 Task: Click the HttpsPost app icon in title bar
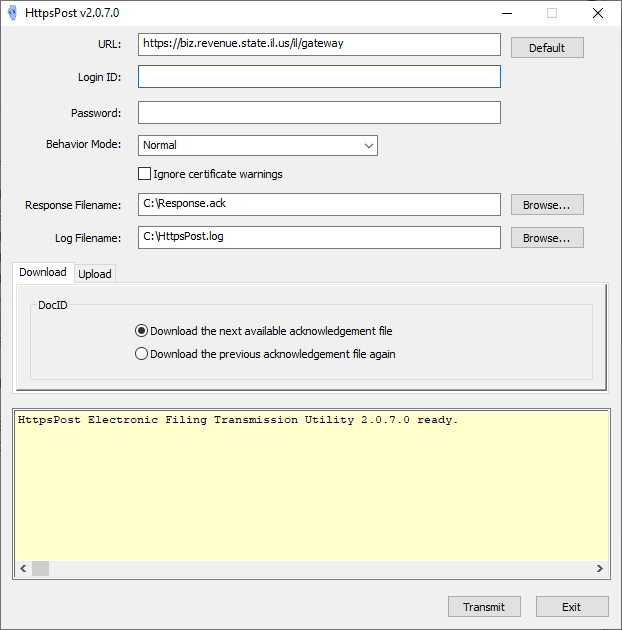pos(12,13)
